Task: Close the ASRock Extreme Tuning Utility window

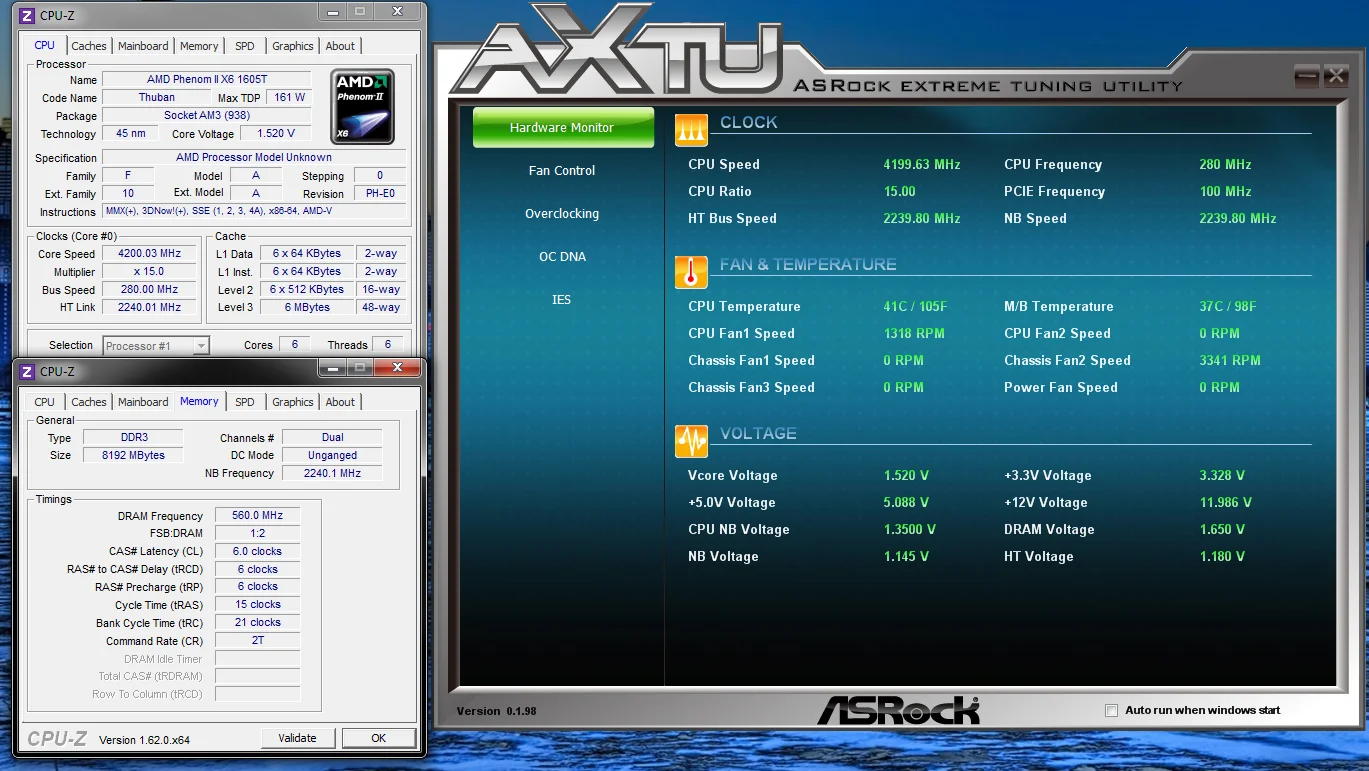Action: click(1335, 76)
